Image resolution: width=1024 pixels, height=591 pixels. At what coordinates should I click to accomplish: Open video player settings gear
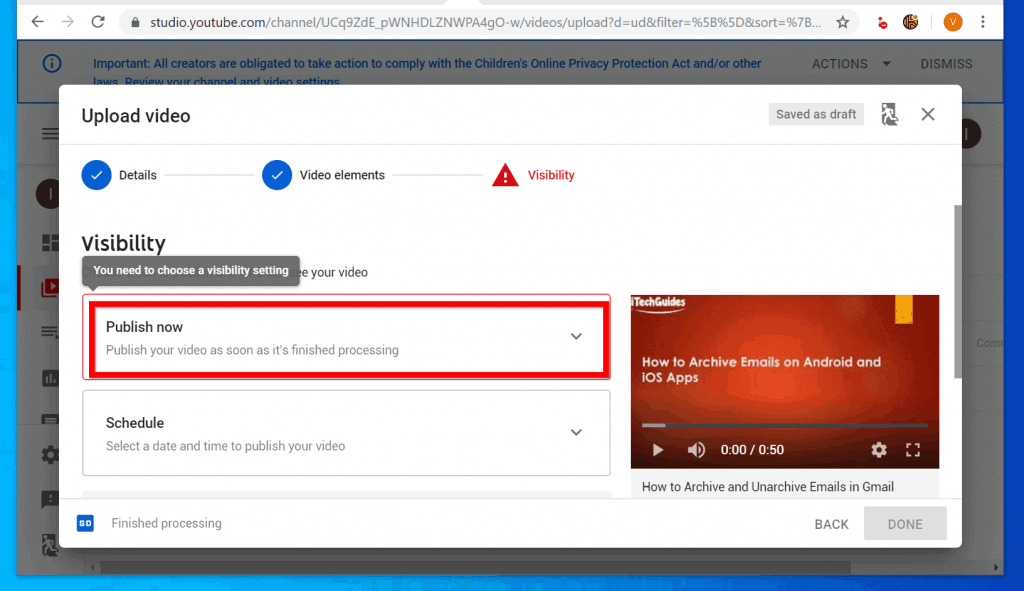879,450
